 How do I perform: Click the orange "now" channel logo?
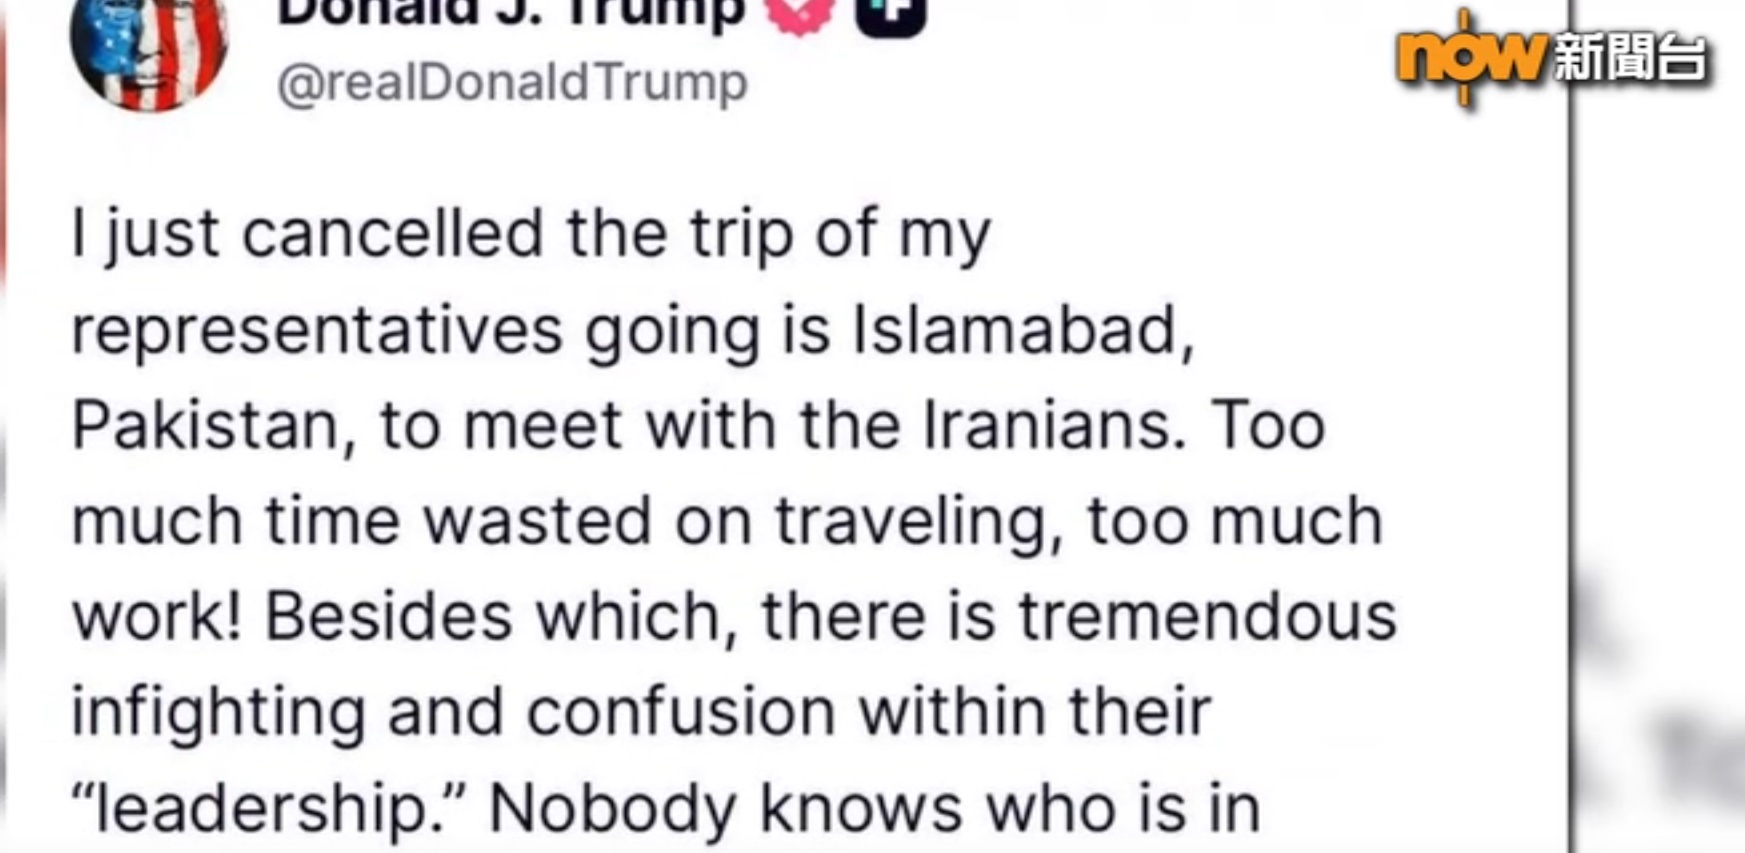pyautogui.click(x=1469, y=56)
